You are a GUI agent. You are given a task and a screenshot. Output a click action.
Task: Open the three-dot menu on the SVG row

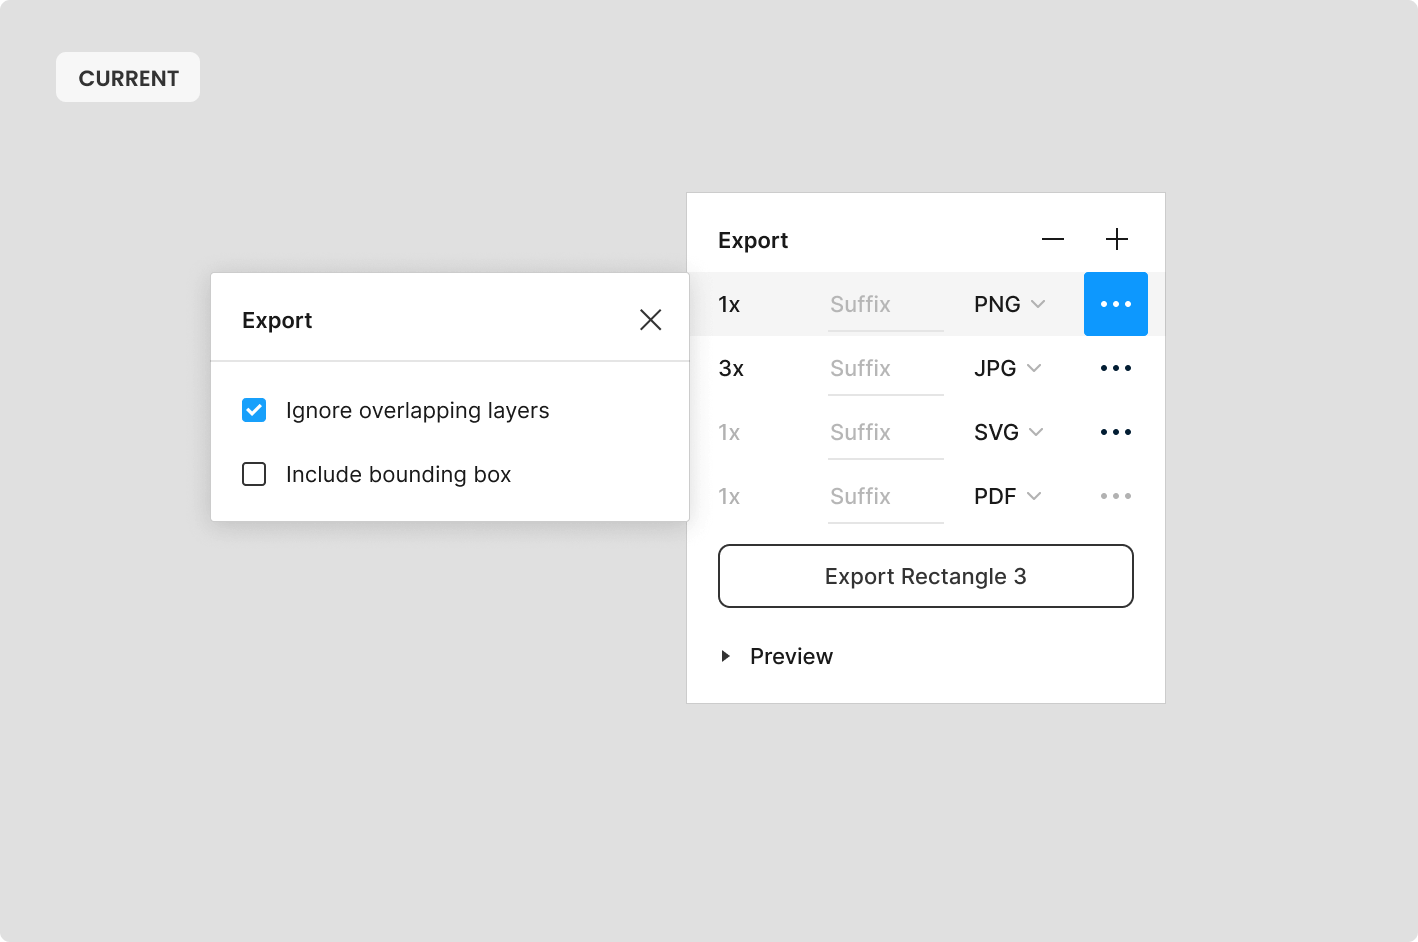pyautogui.click(x=1115, y=432)
